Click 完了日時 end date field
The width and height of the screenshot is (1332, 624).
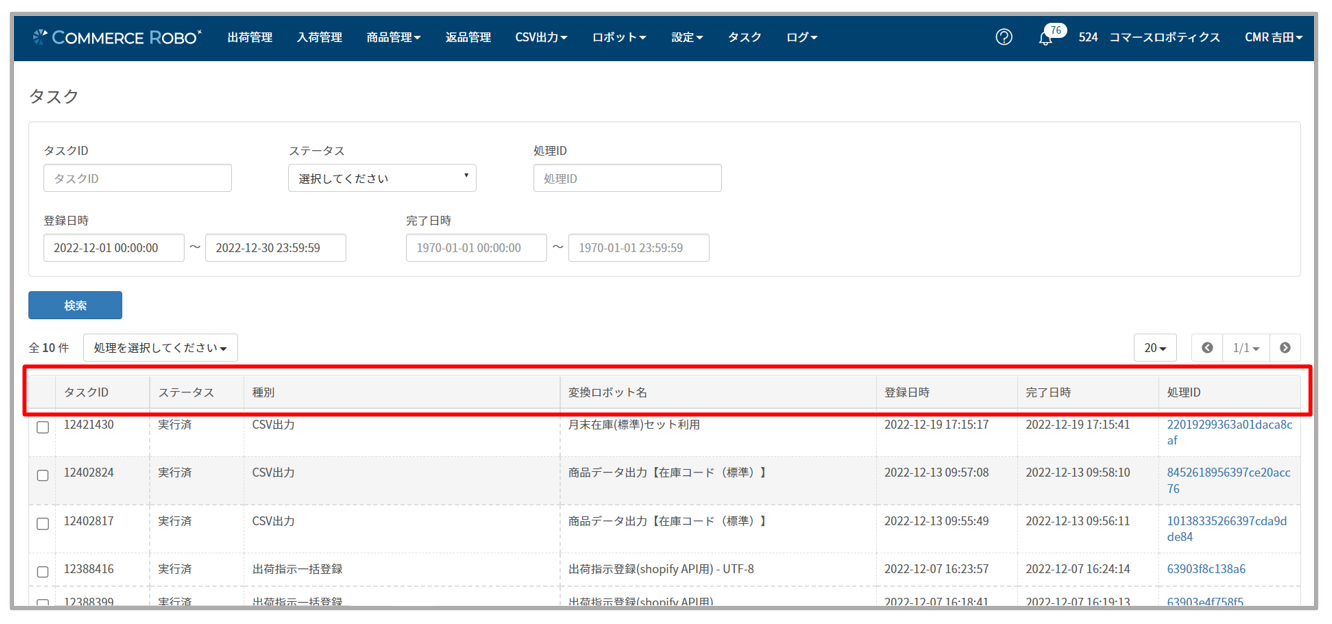(x=639, y=248)
